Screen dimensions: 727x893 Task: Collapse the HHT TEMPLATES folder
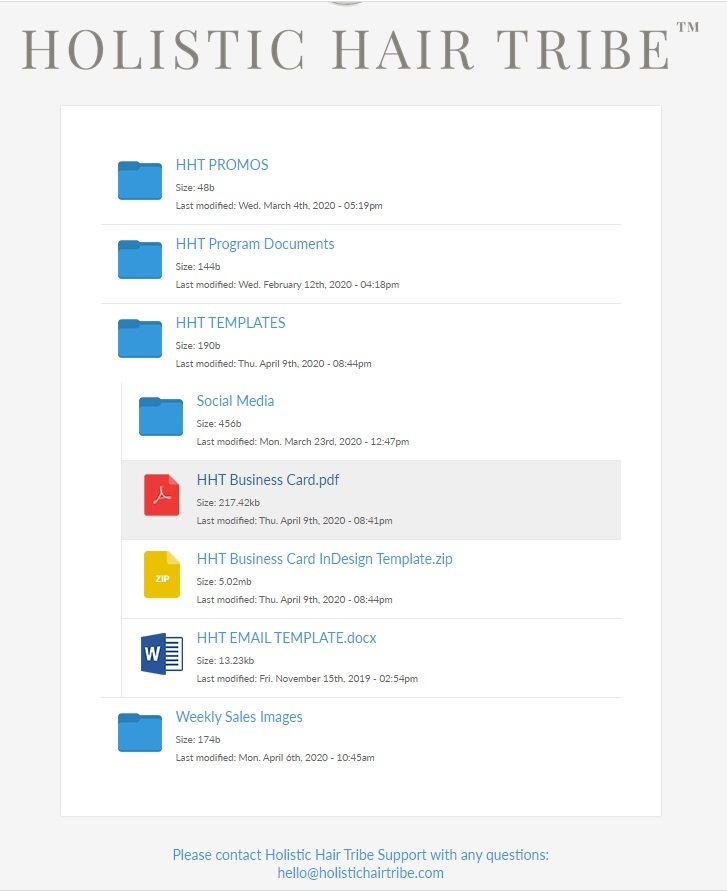point(230,323)
